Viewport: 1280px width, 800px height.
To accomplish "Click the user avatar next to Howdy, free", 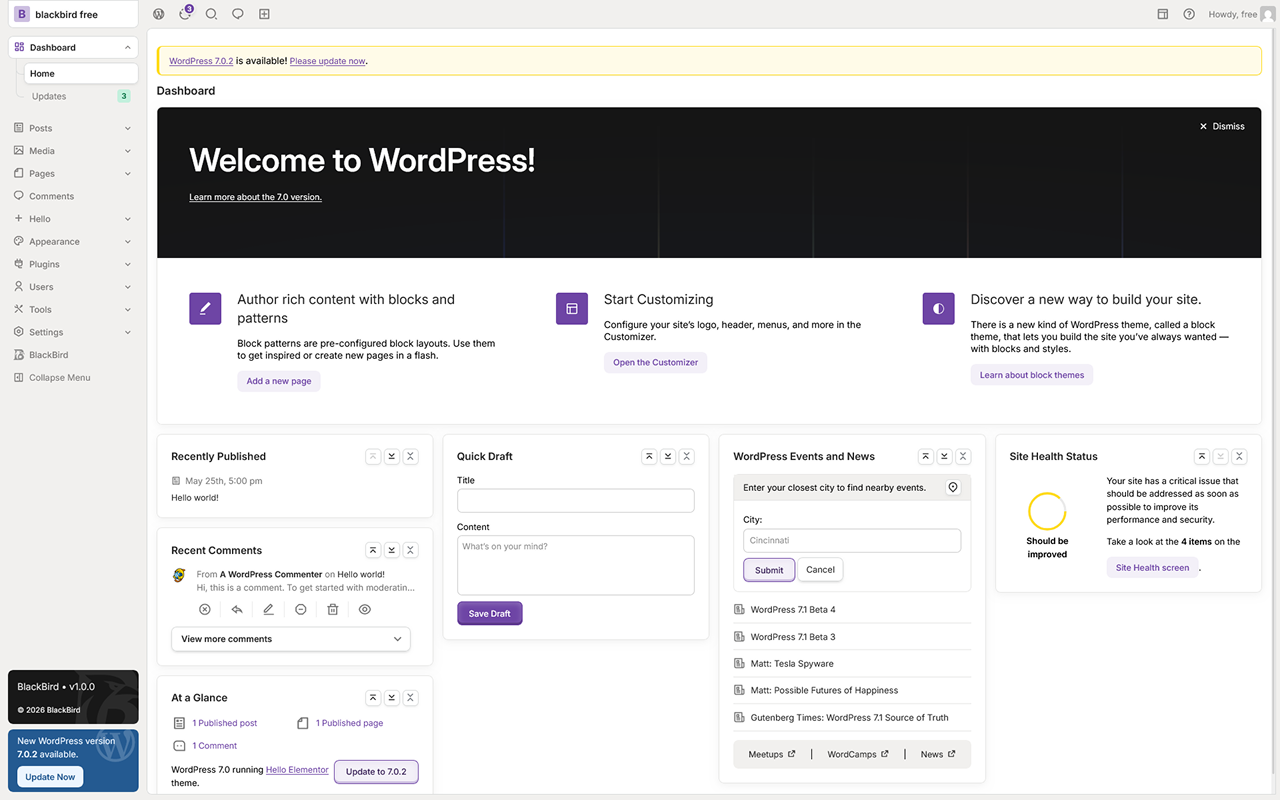I will [x=1268, y=14].
